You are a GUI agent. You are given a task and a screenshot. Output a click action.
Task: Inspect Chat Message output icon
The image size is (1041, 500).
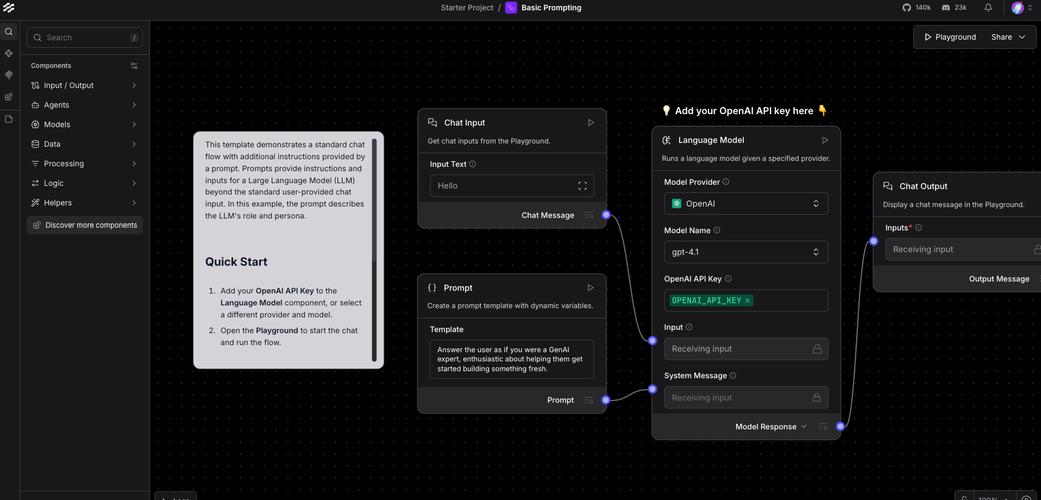[x=588, y=215]
